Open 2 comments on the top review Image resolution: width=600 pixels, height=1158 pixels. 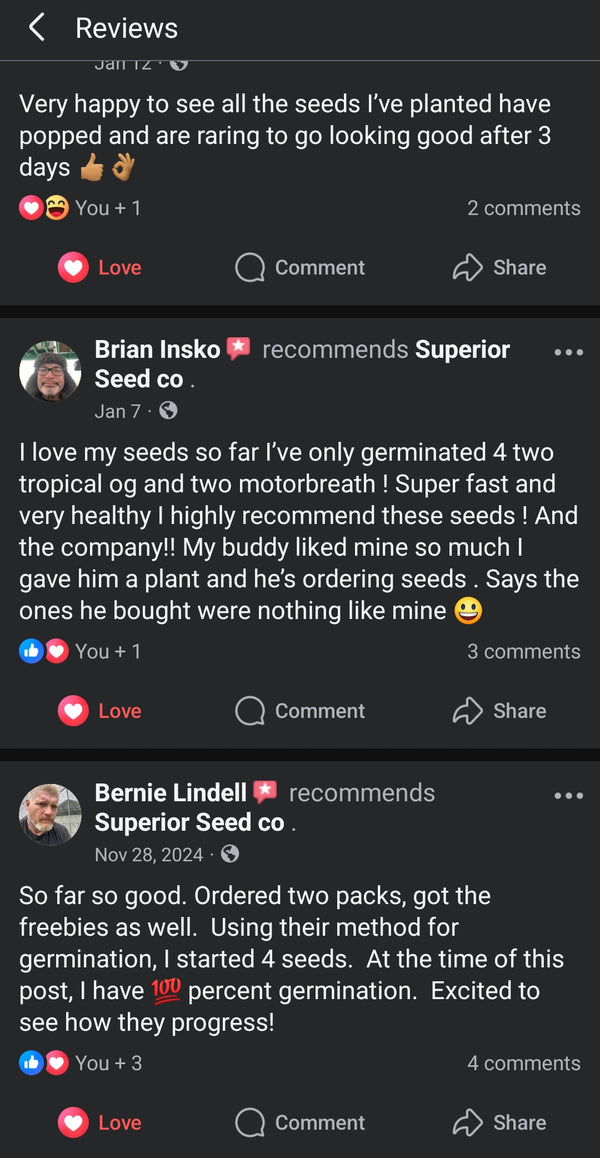[x=523, y=209]
